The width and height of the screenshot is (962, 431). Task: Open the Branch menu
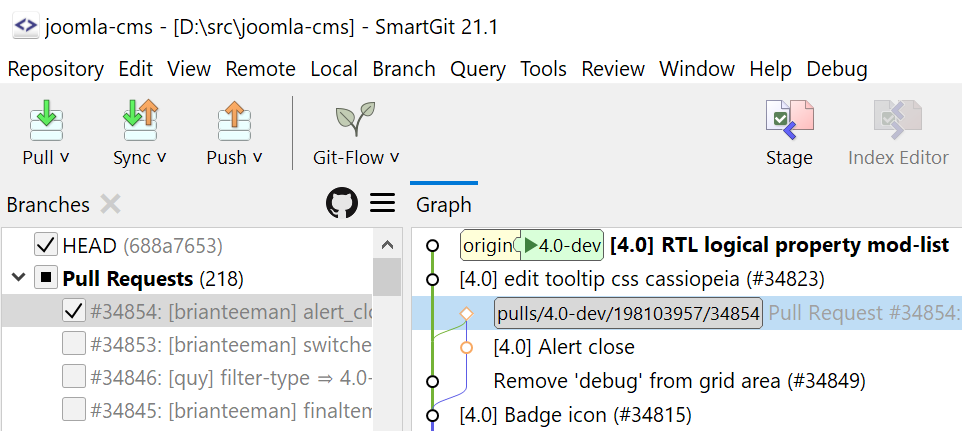pos(403,69)
